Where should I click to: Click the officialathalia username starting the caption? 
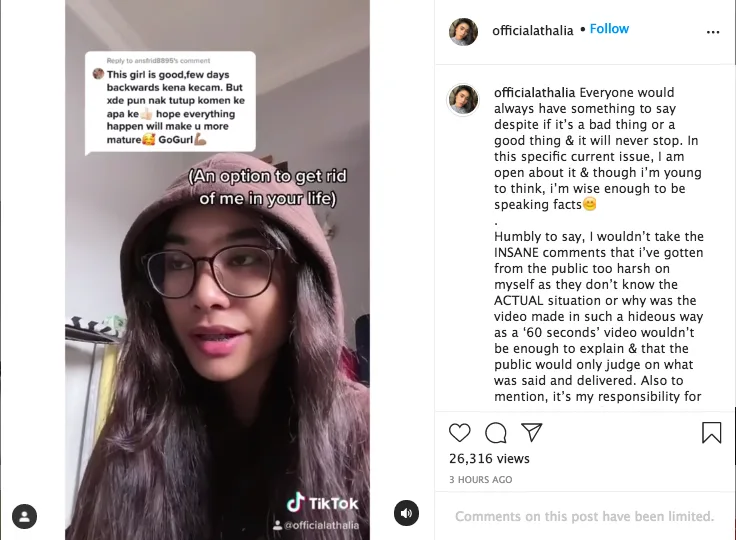534,93
